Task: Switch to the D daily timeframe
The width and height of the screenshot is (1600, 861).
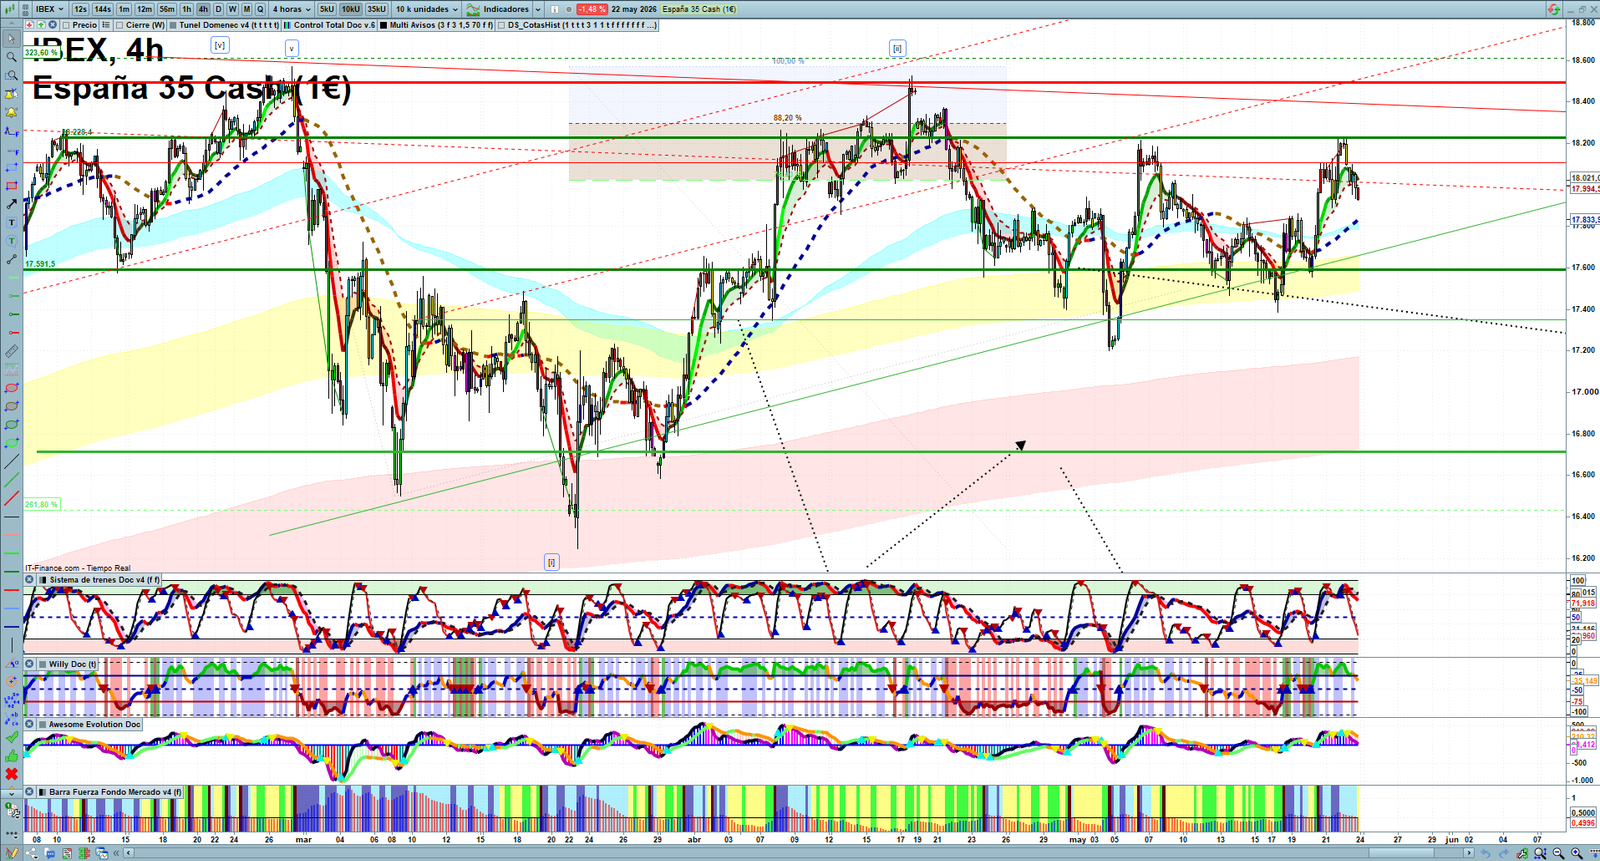Action: [218, 9]
